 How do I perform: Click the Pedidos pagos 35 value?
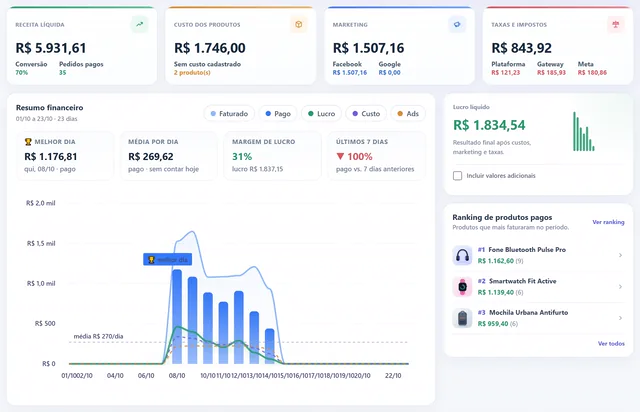(x=62, y=73)
